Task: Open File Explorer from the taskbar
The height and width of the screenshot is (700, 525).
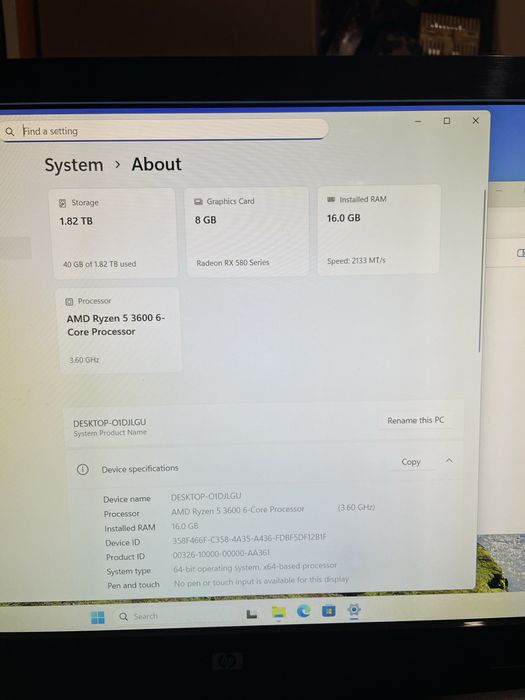Action: point(279,612)
